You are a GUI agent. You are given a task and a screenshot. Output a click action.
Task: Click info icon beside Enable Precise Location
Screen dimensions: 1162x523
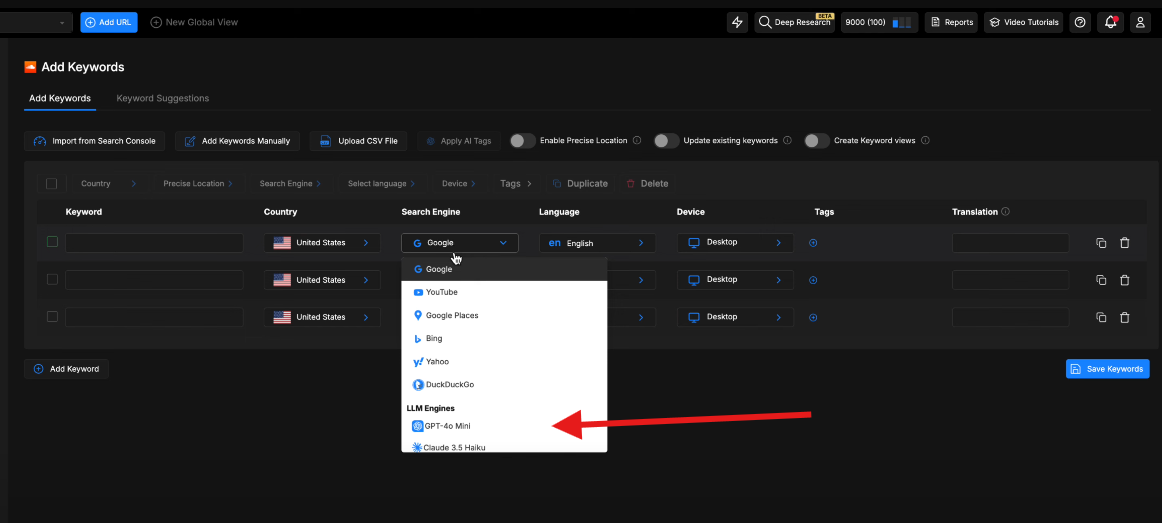637,140
